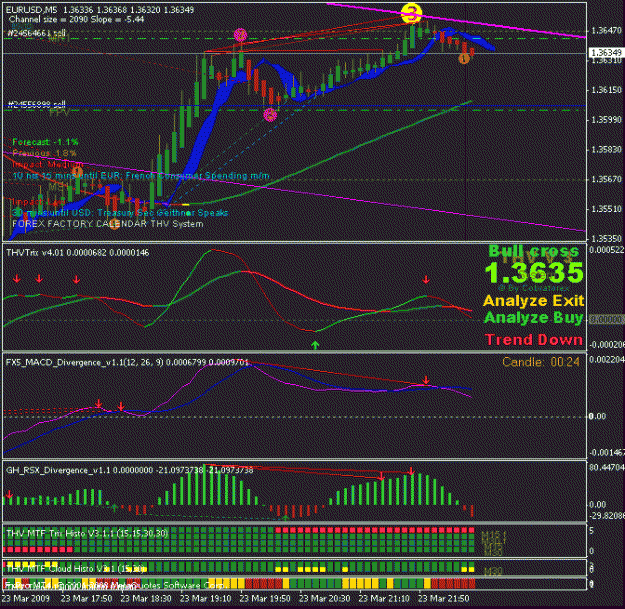Select the Analyze Exit label
The image size is (625, 609).
(534, 301)
